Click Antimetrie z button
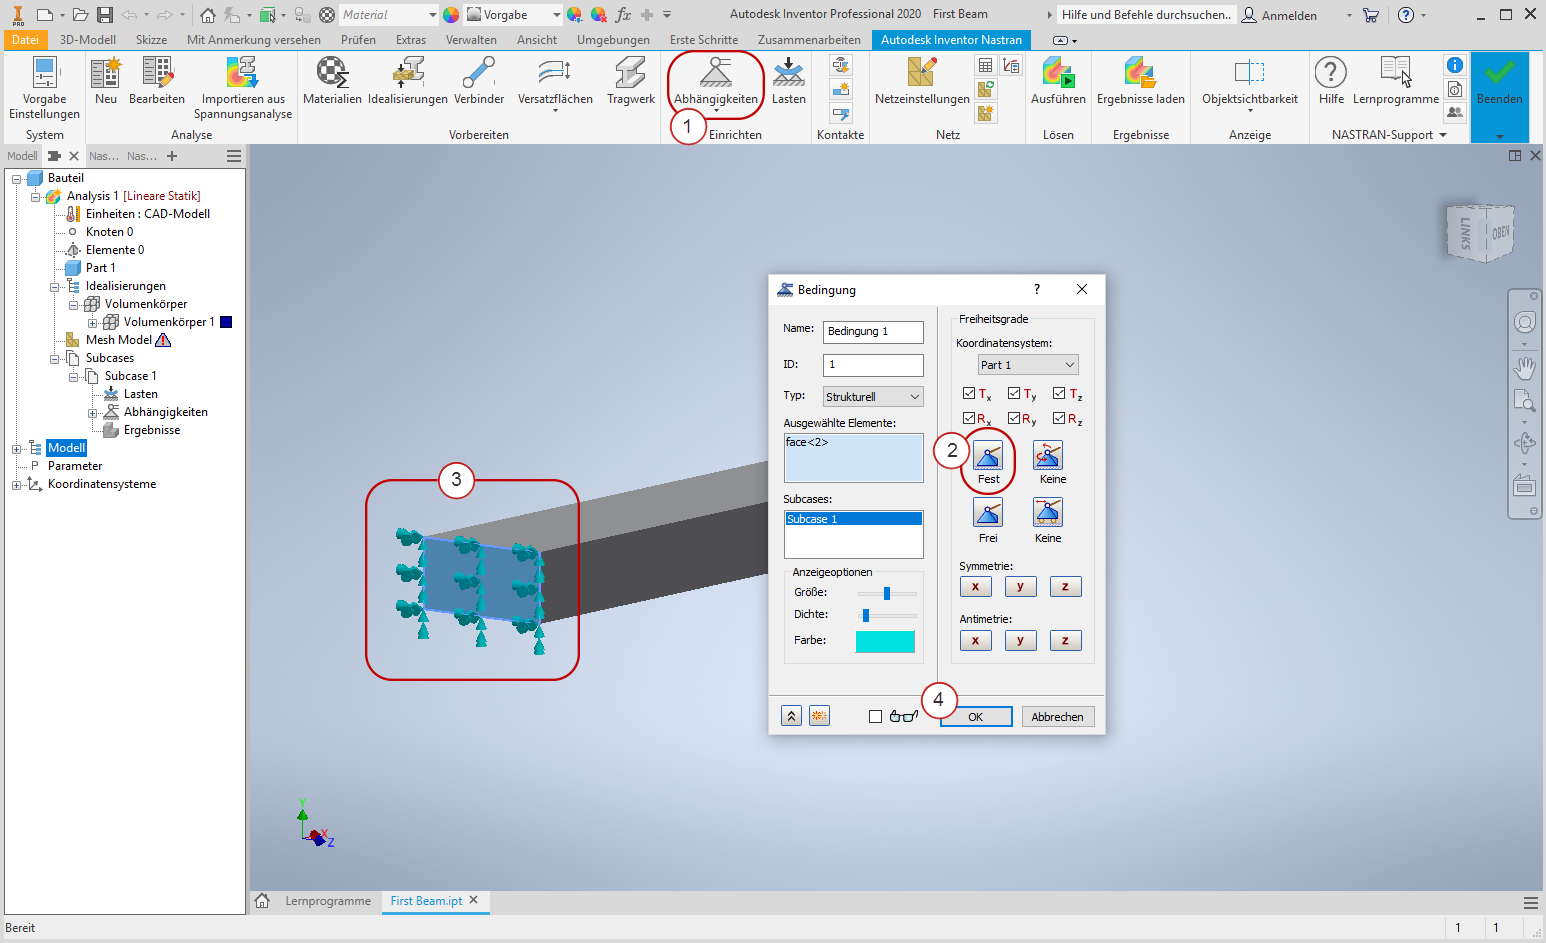Screen dimensions: 1546x943 coord(1066,641)
